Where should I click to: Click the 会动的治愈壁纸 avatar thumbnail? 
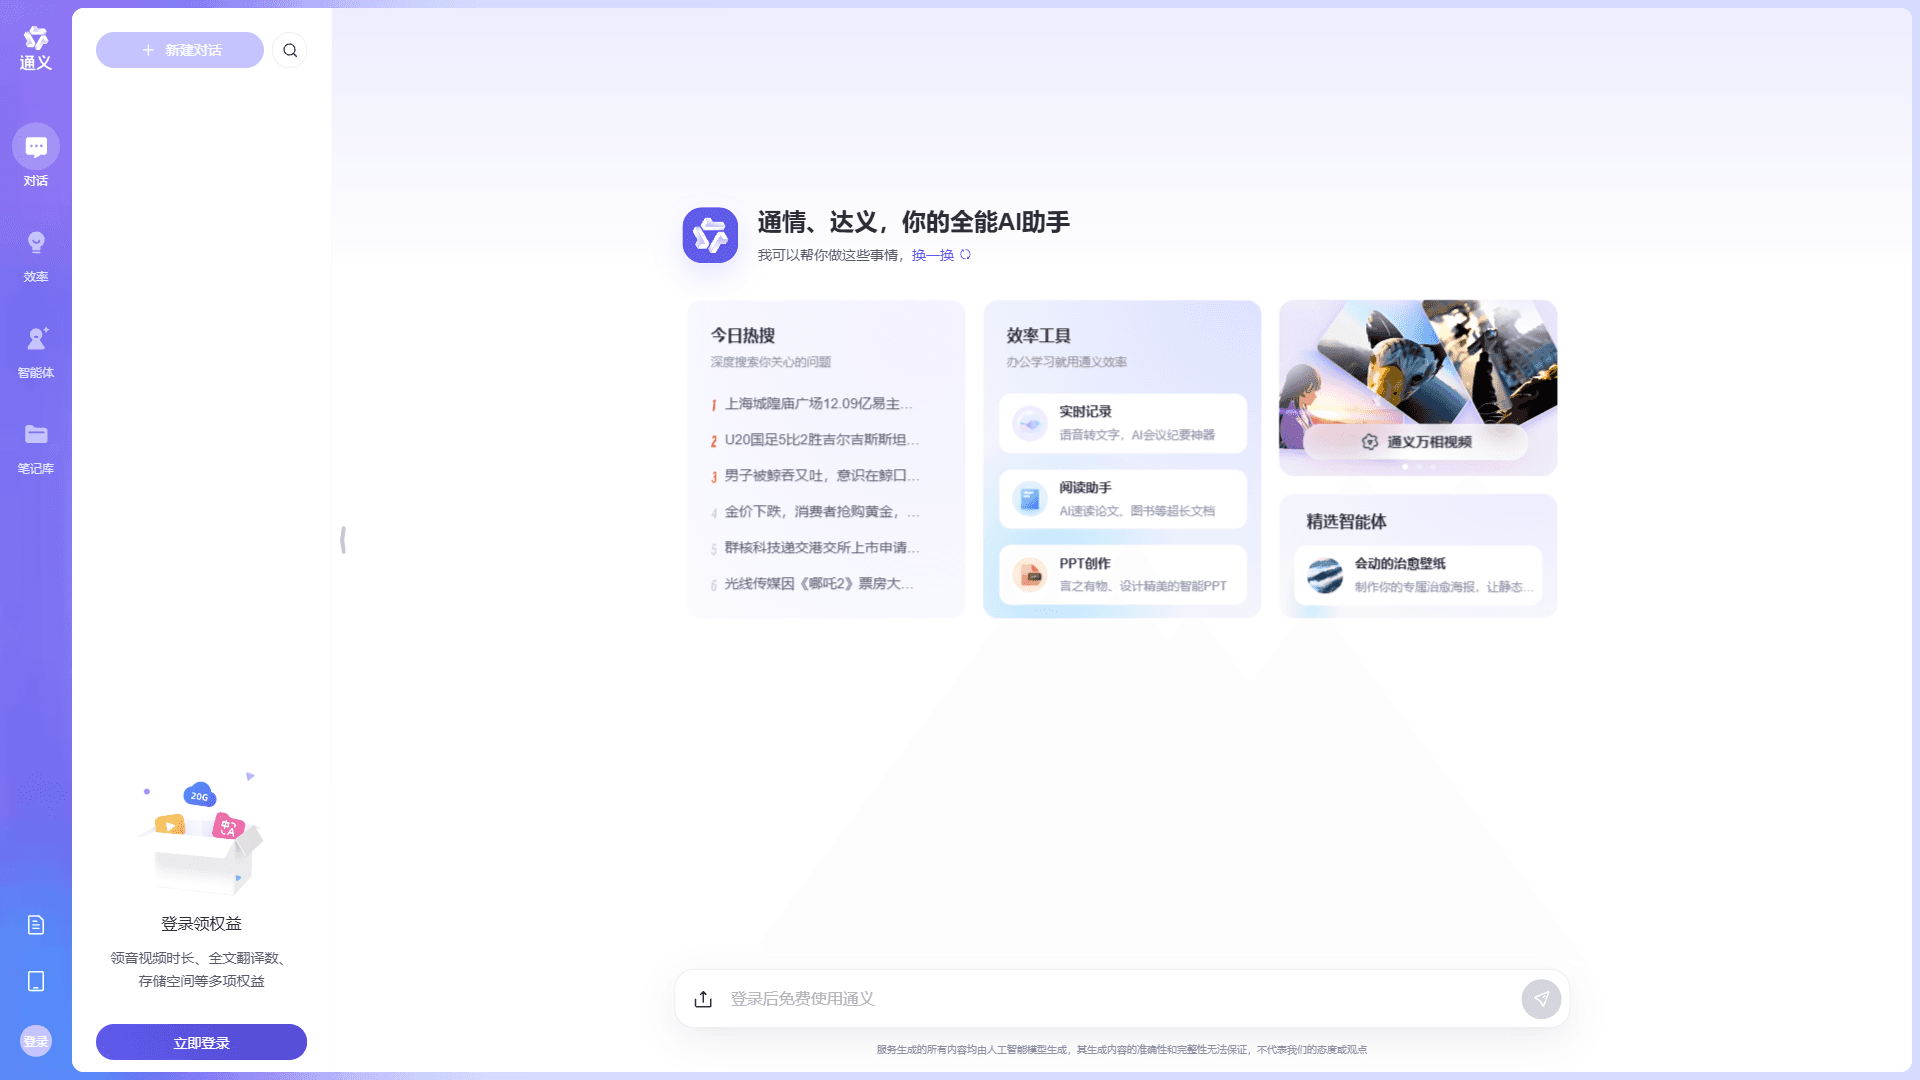(x=1325, y=575)
